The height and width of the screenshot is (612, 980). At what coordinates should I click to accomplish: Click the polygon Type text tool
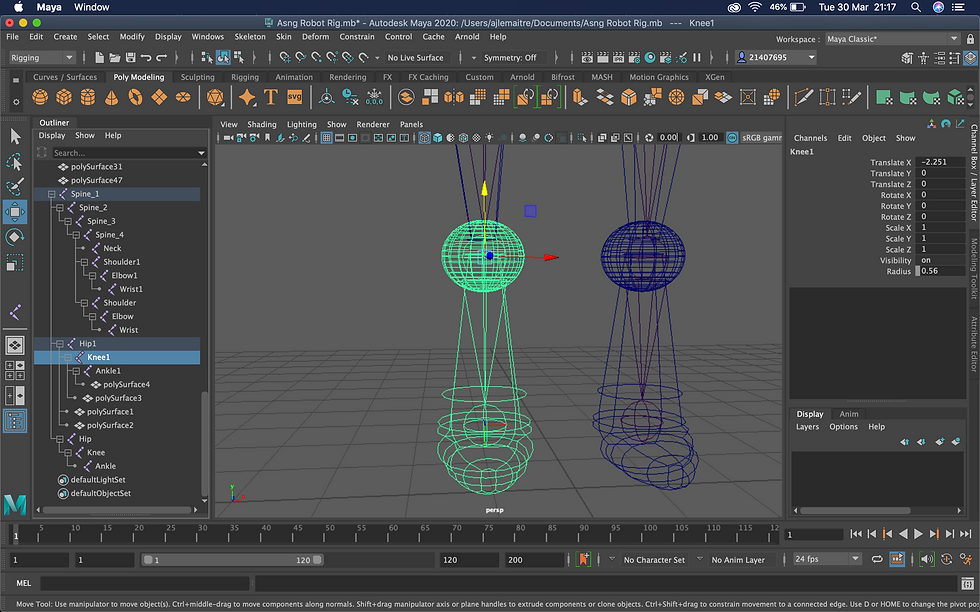271,97
